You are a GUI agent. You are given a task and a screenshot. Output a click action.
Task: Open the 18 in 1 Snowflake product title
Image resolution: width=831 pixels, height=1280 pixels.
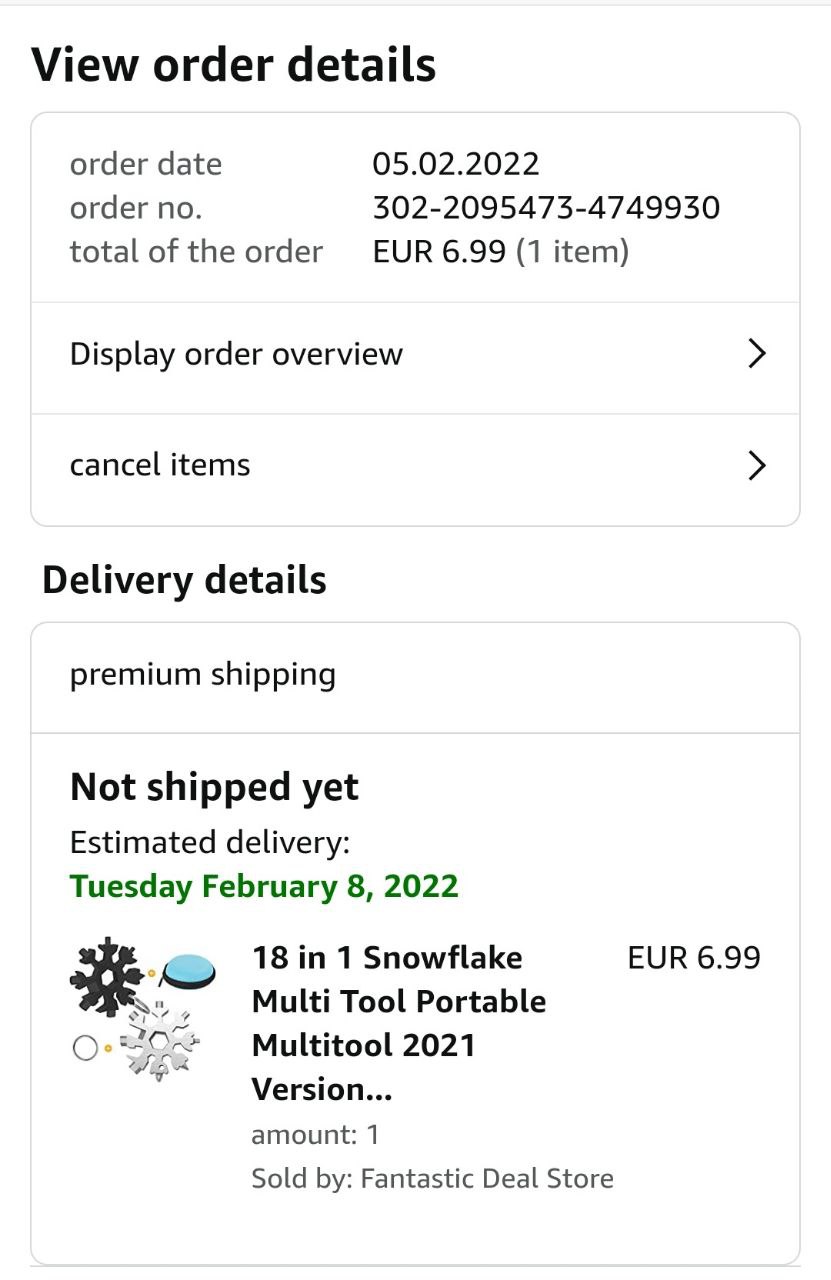pyautogui.click(x=399, y=1022)
